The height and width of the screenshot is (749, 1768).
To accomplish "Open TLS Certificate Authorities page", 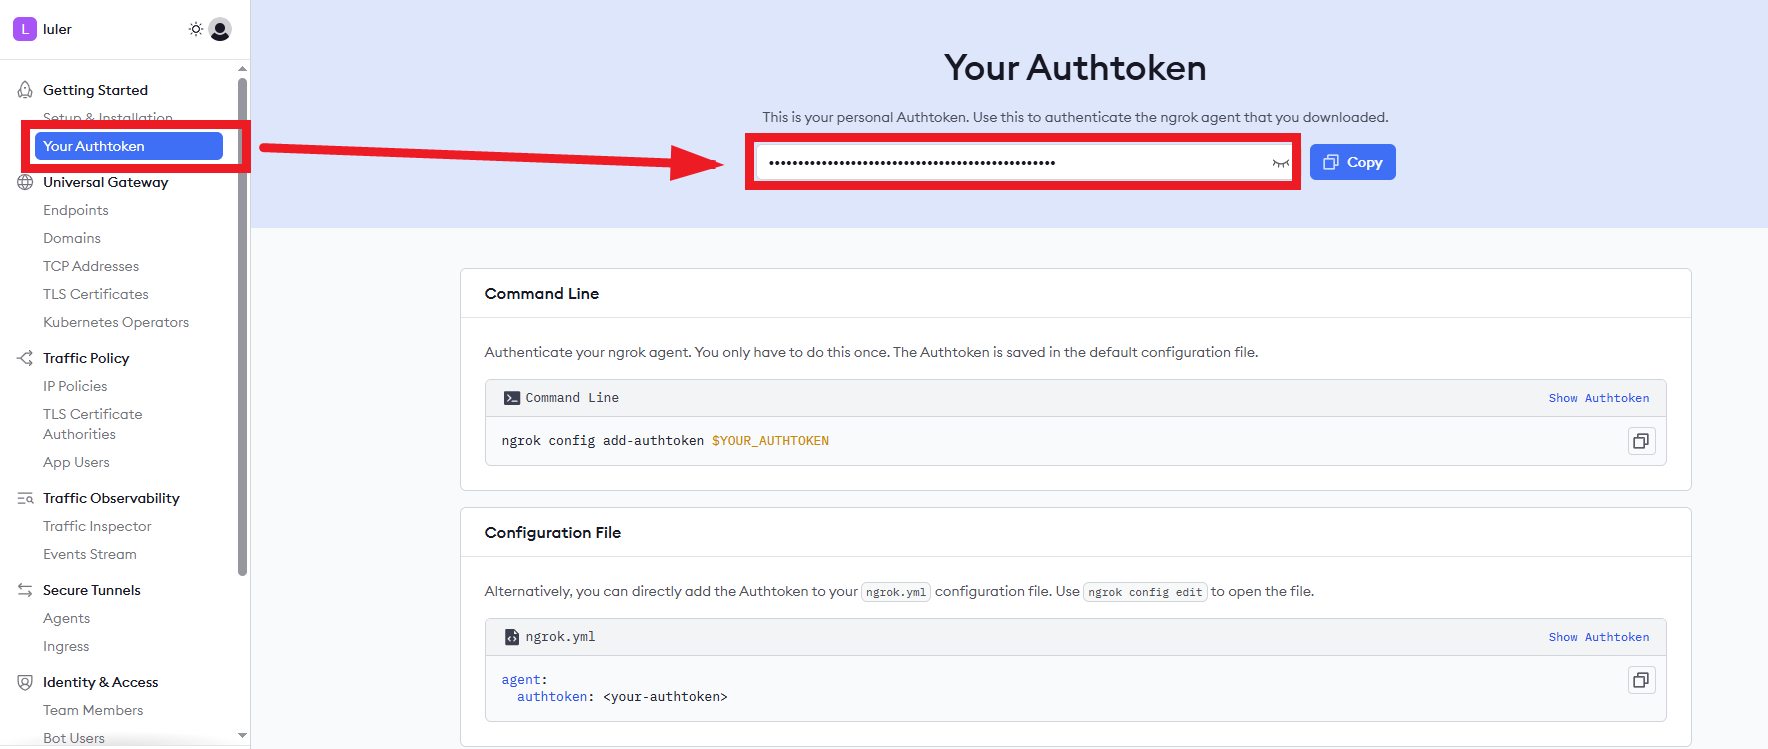I will (x=93, y=424).
